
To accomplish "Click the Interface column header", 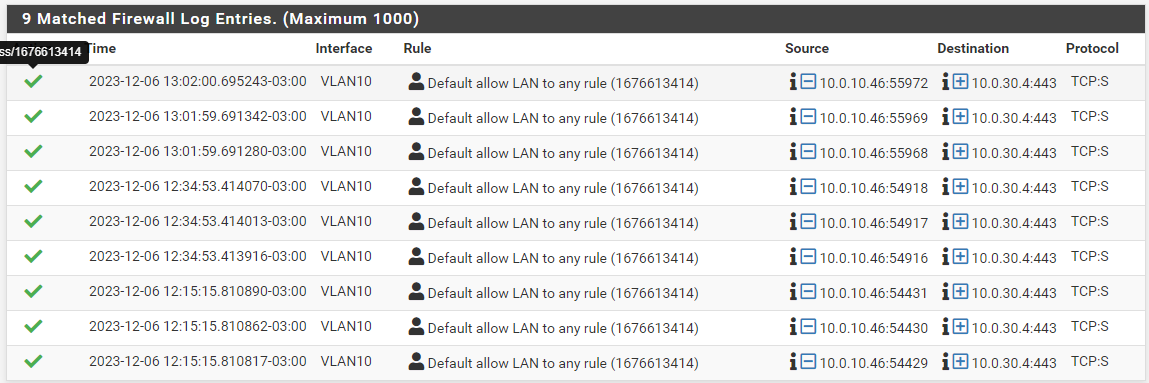I will click(x=344, y=48).
